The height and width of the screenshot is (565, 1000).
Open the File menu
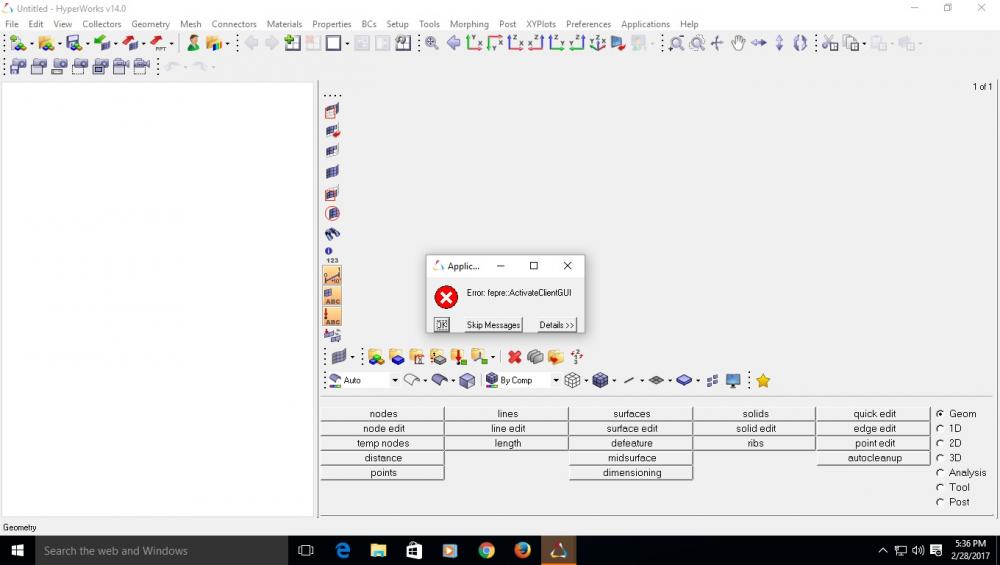click(12, 24)
